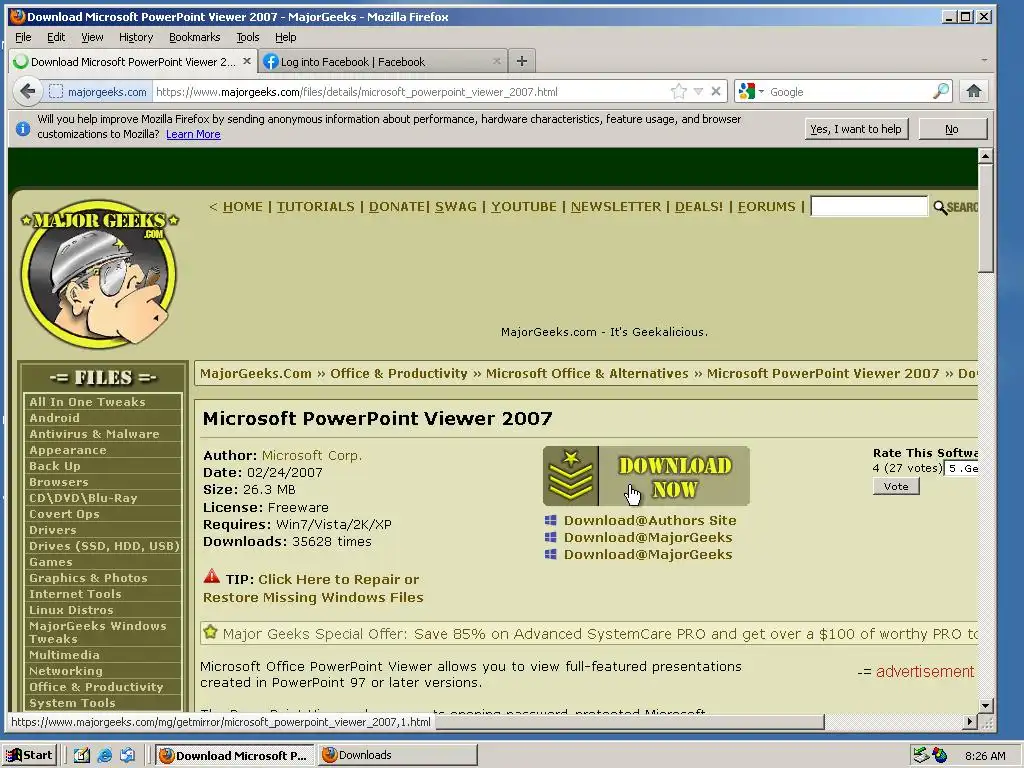Open the View menu

(x=92, y=37)
